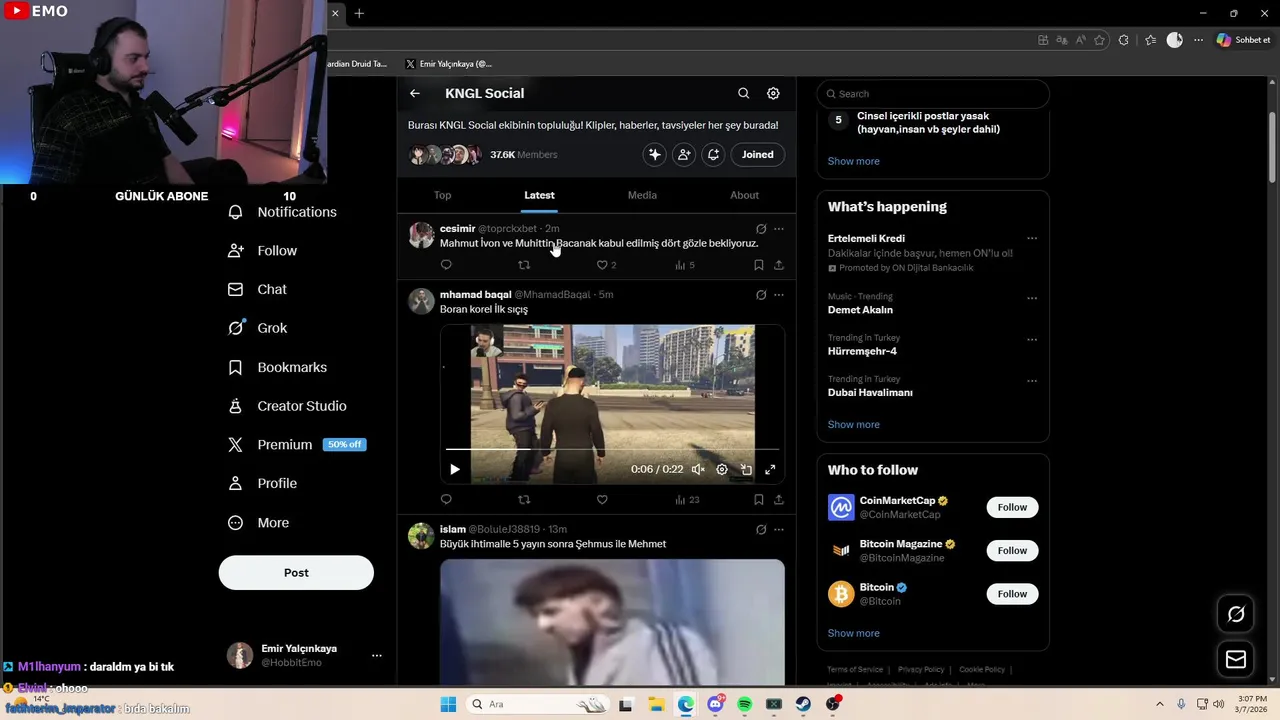The image size is (1280, 720).
Task: Open community search magnifier icon
Action: tap(743, 93)
